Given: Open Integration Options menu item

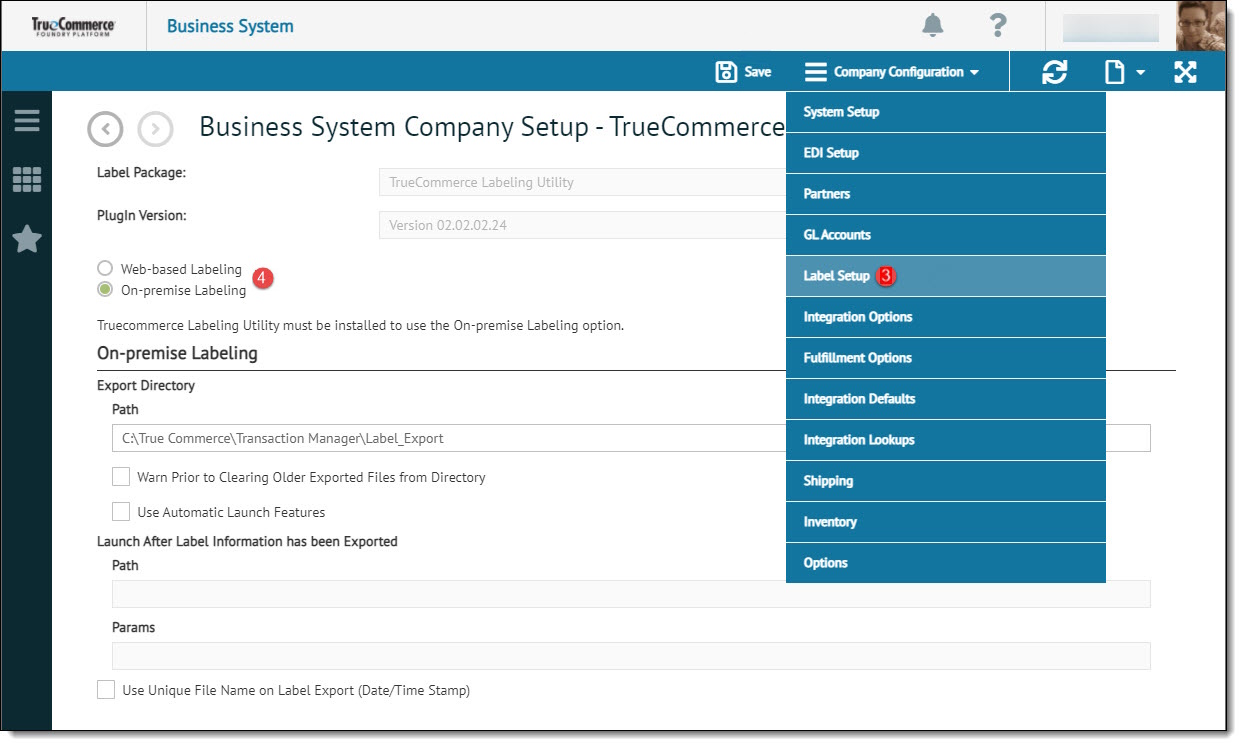Looking at the screenshot, I should point(946,317).
